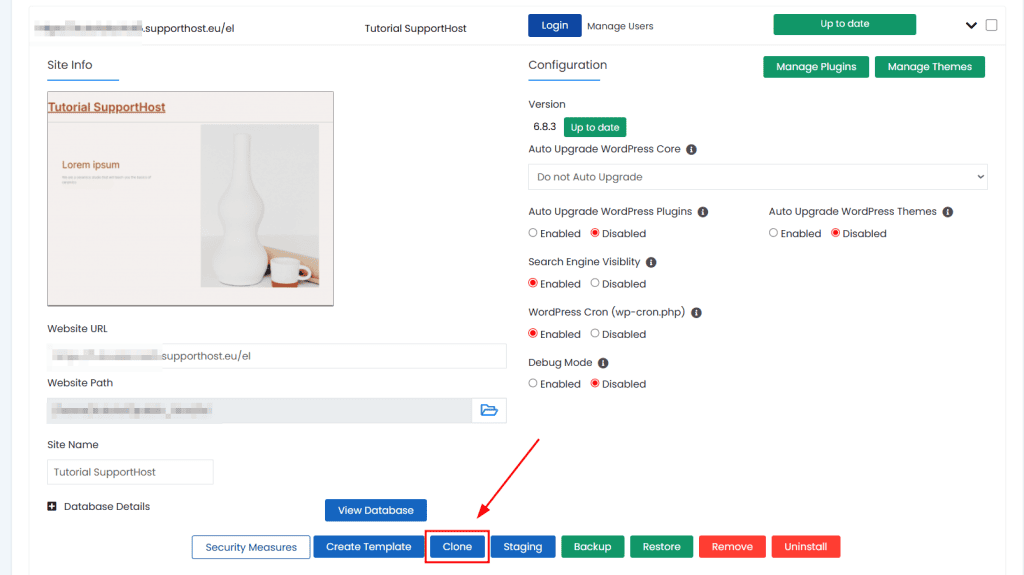Tick the installation select checkbox

pyautogui.click(x=991, y=26)
